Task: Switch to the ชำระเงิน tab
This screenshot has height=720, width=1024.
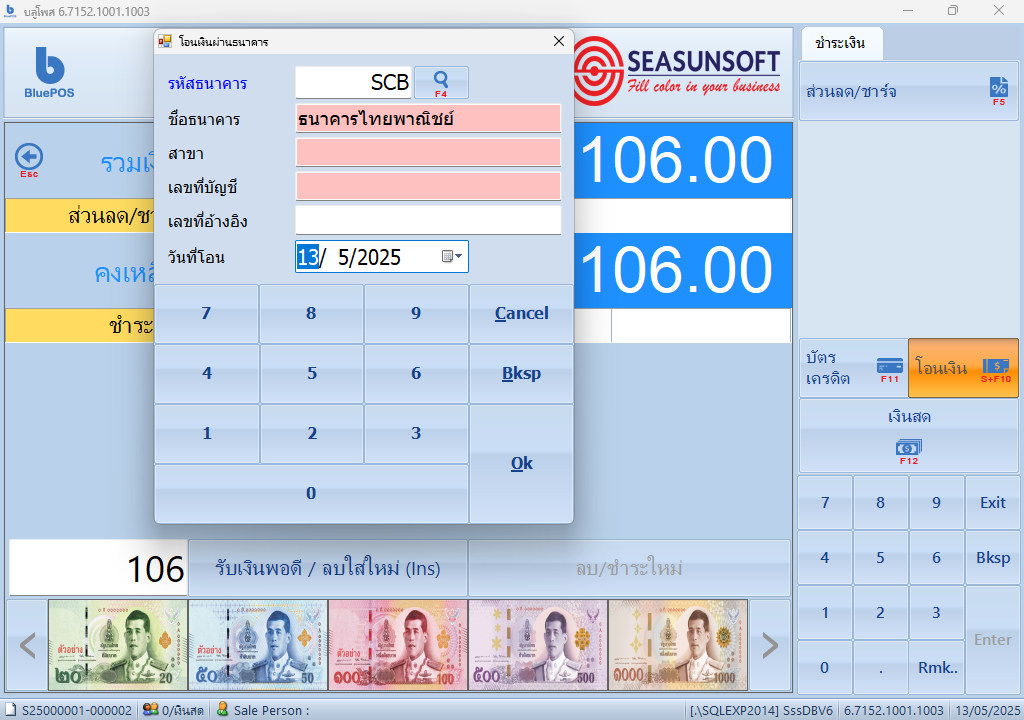Action: [843, 44]
